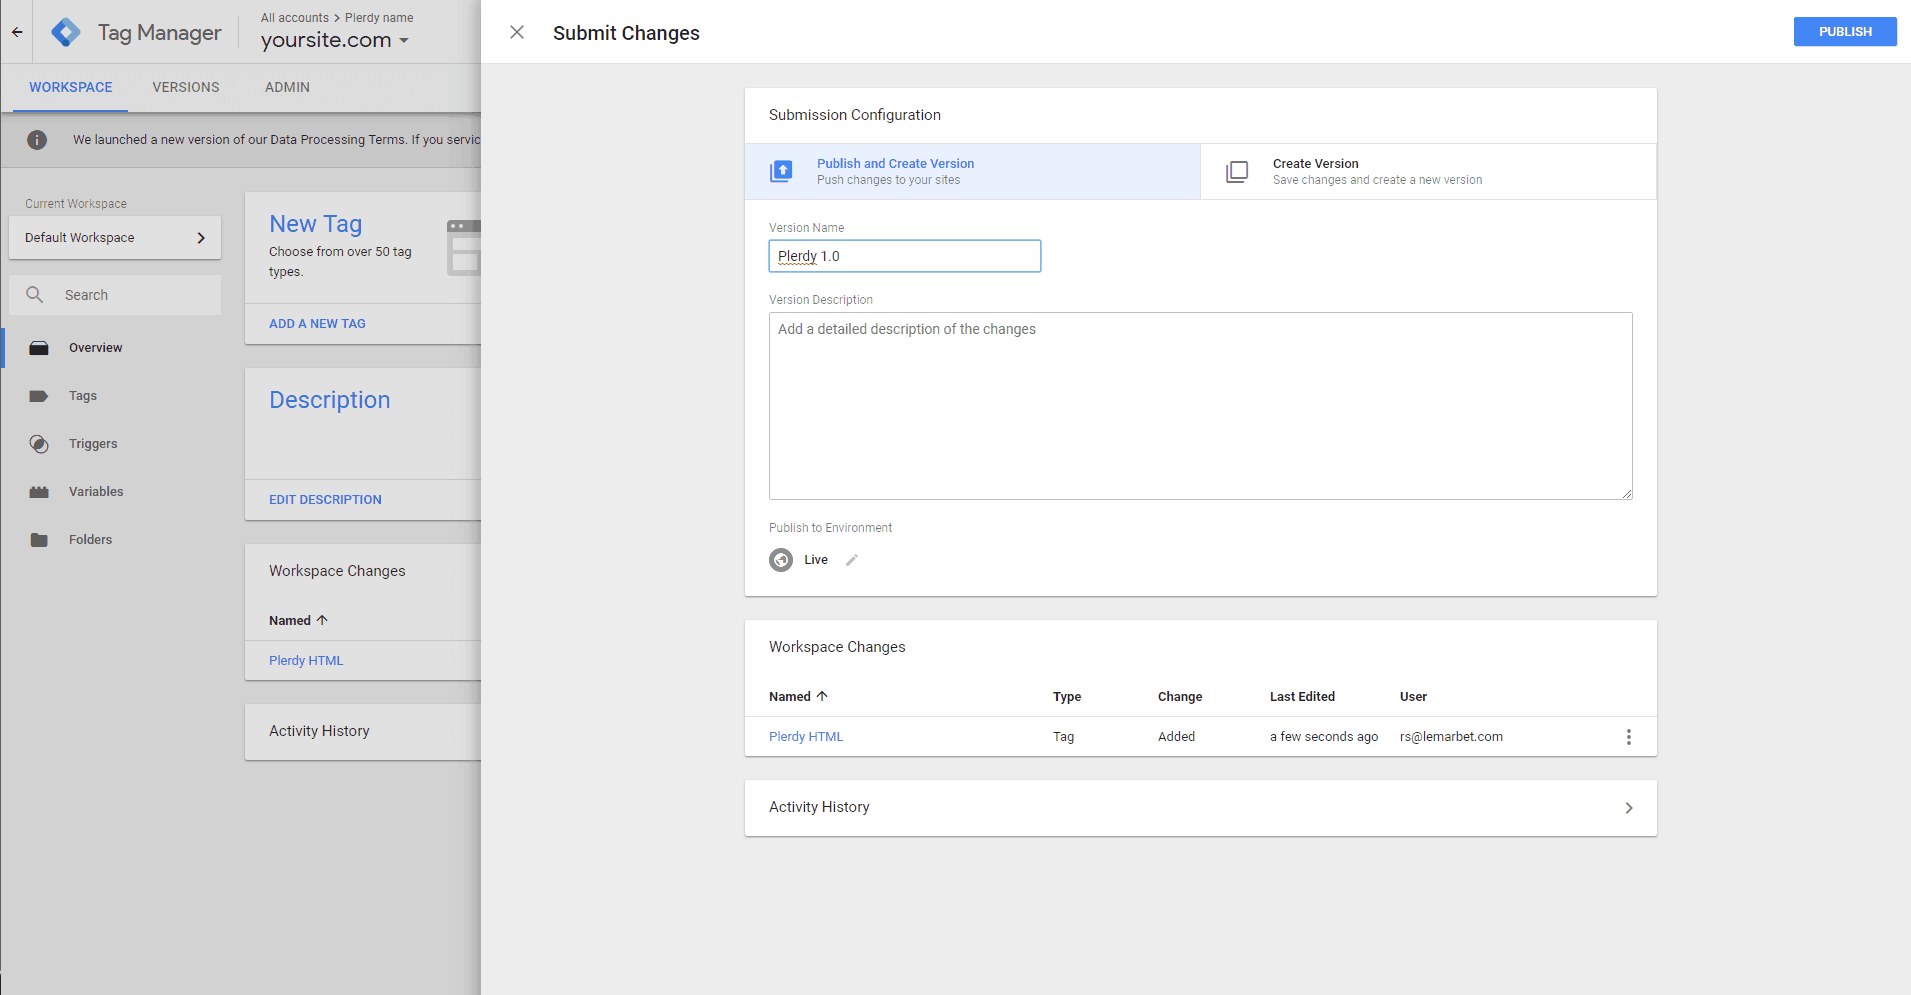Image resolution: width=1911 pixels, height=995 pixels.
Task: Click the Description card heading
Action: [x=329, y=400]
